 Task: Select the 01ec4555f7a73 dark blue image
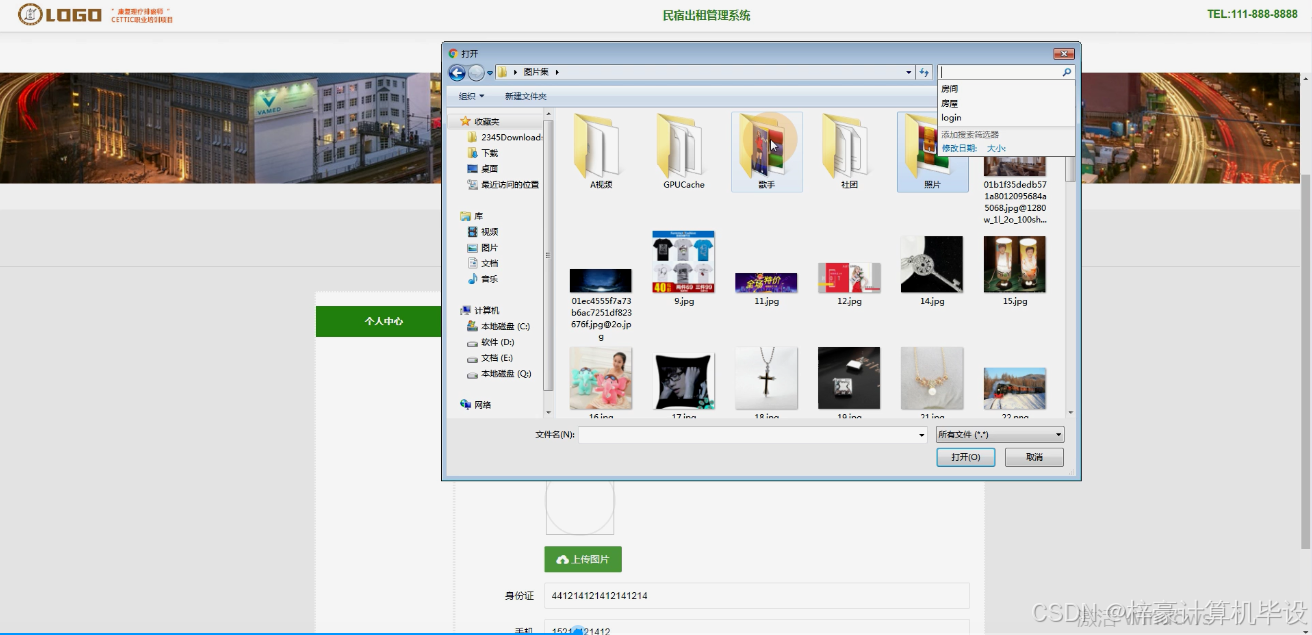coord(601,304)
